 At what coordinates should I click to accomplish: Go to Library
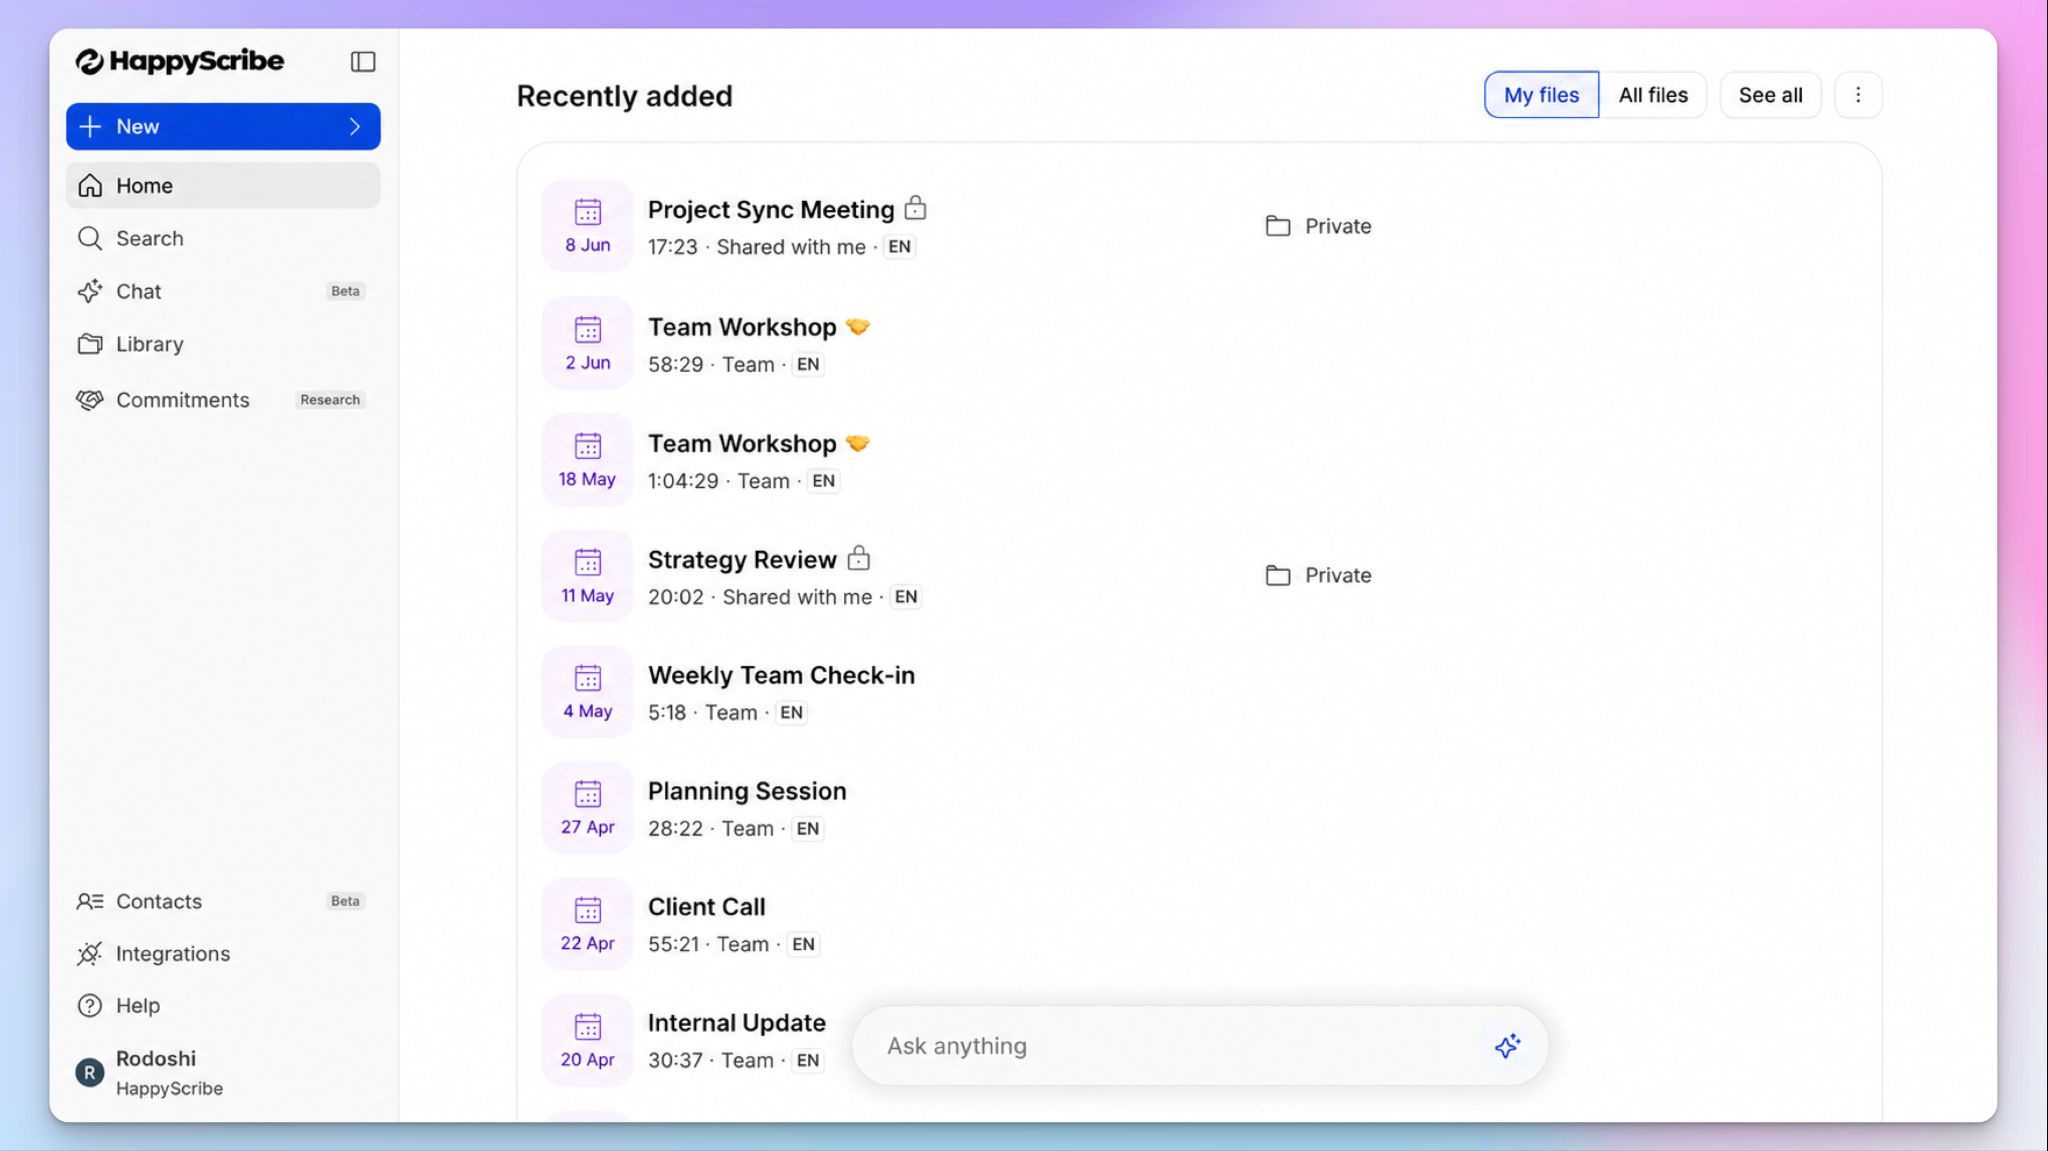tap(223, 344)
